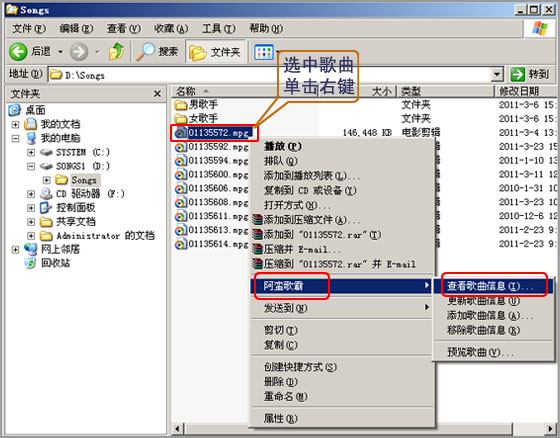560x438 pixels.
Task: Click the Go (转到) button
Action: (x=529, y=74)
